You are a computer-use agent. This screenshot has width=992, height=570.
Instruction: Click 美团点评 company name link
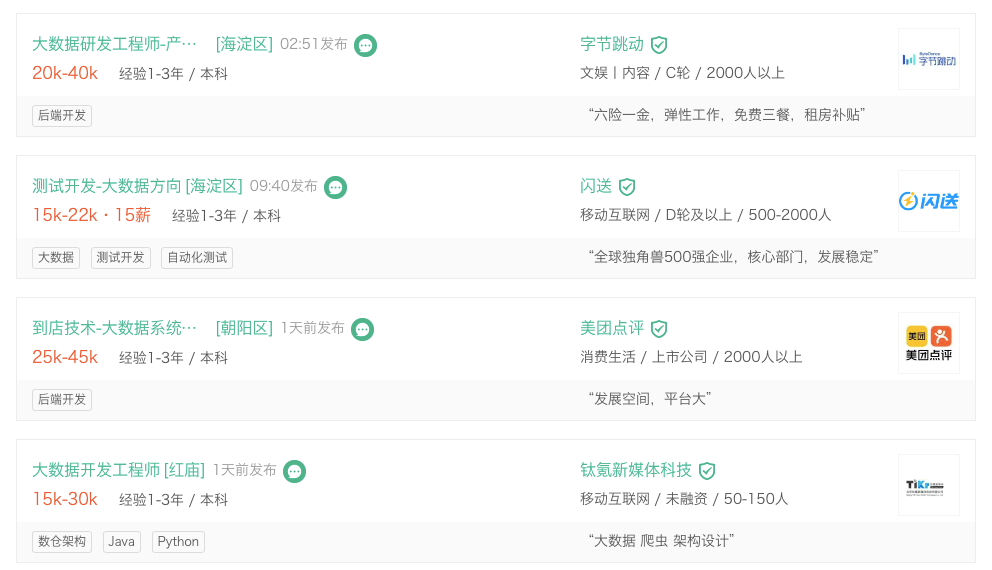[612, 328]
